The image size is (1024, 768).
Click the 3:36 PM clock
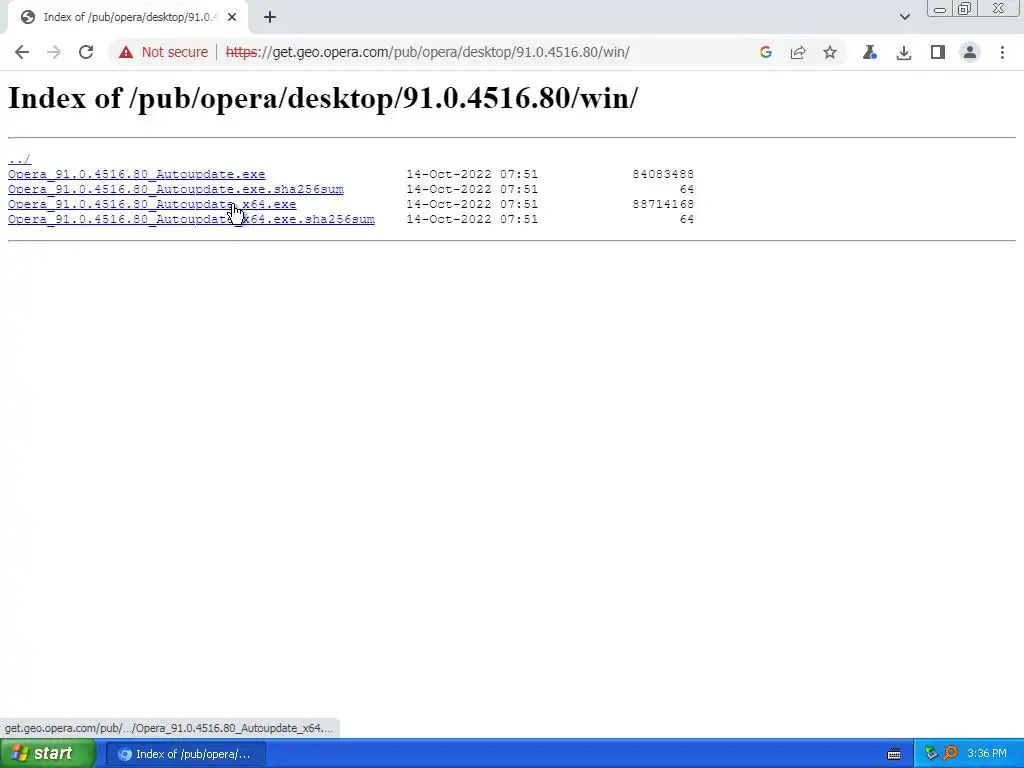(987, 754)
